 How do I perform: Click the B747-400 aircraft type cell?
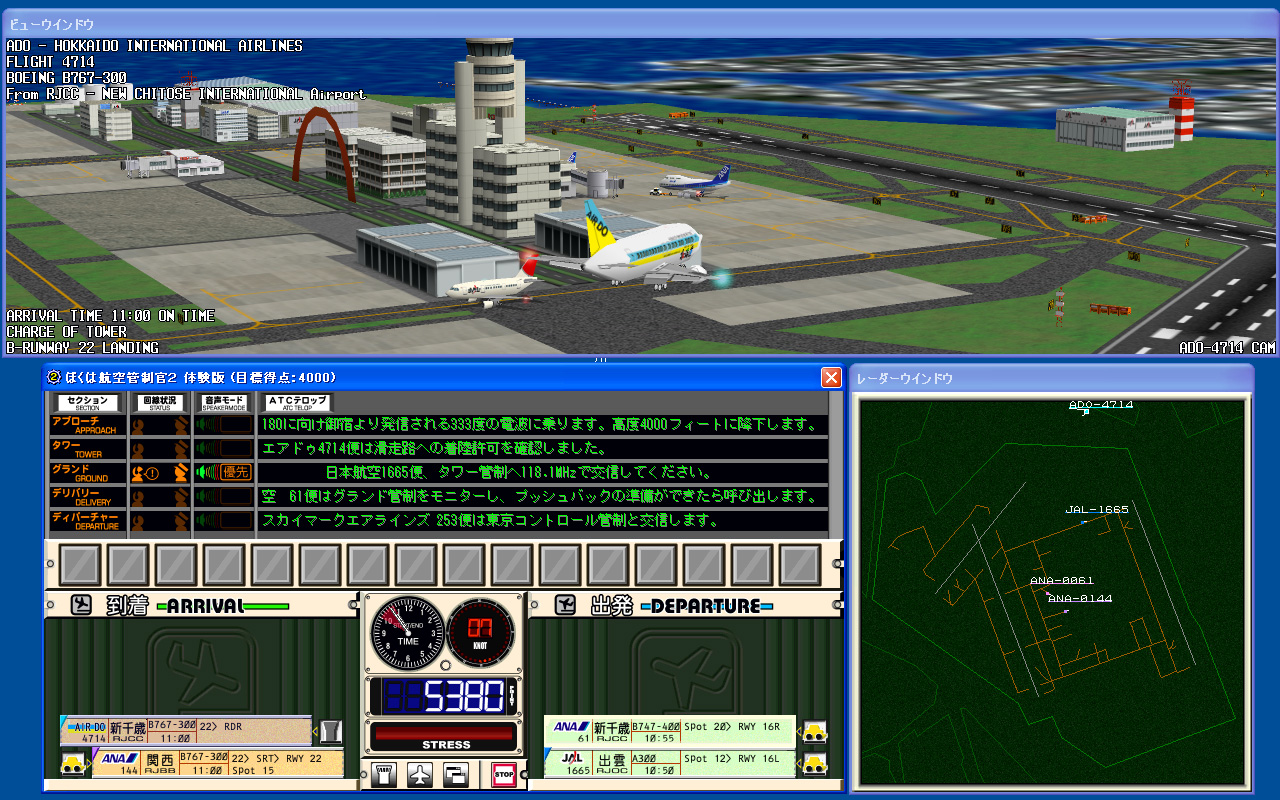[656, 727]
